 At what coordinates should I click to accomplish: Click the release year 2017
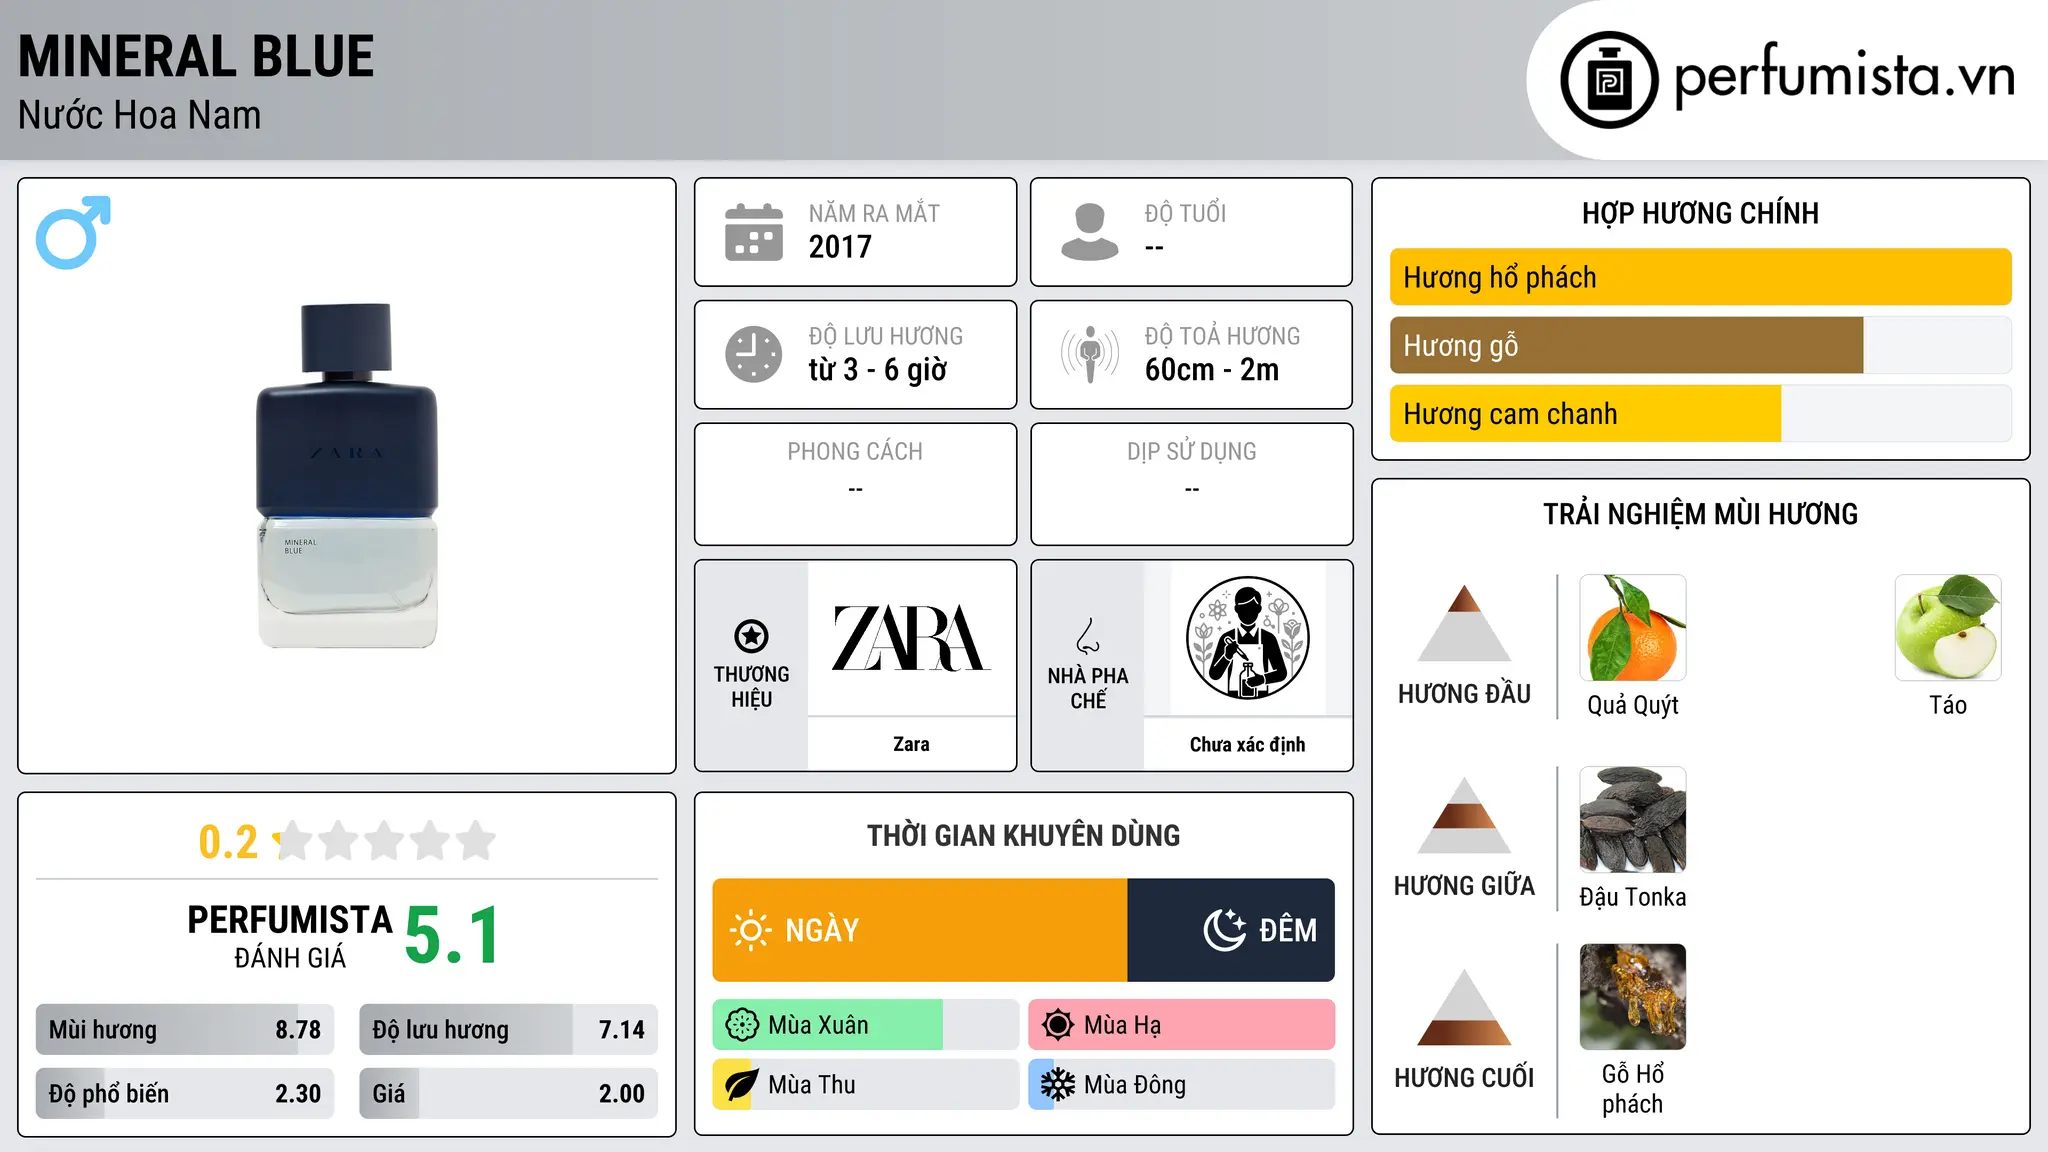pos(840,247)
